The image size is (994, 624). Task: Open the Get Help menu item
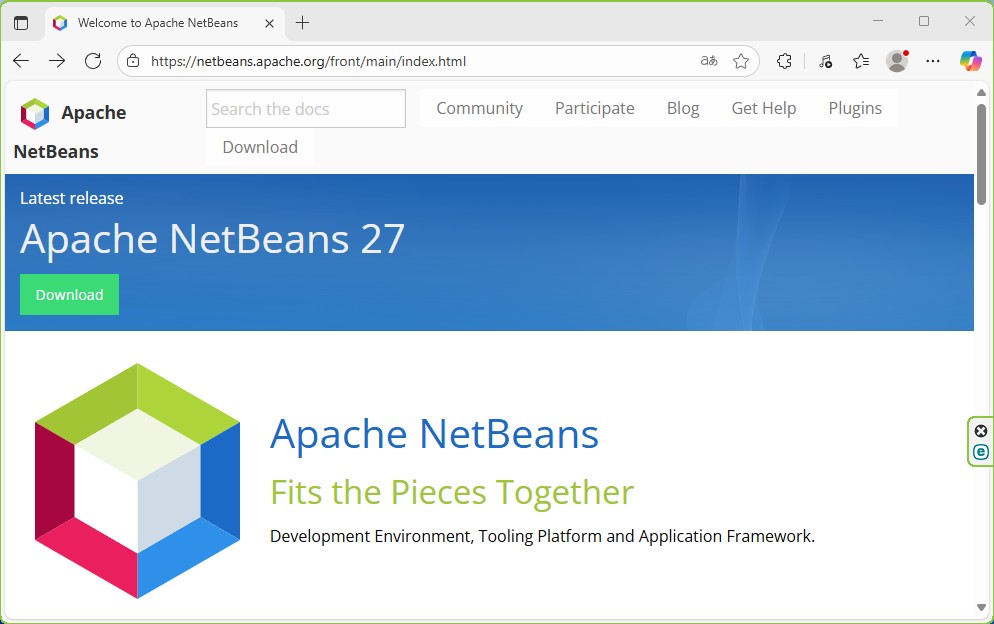763,108
